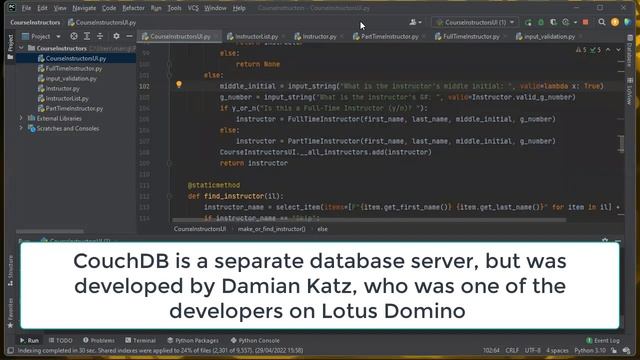This screenshot has height=360, width=640.
Task: Click the editor horizontal scrollbar
Action: [369, 220]
